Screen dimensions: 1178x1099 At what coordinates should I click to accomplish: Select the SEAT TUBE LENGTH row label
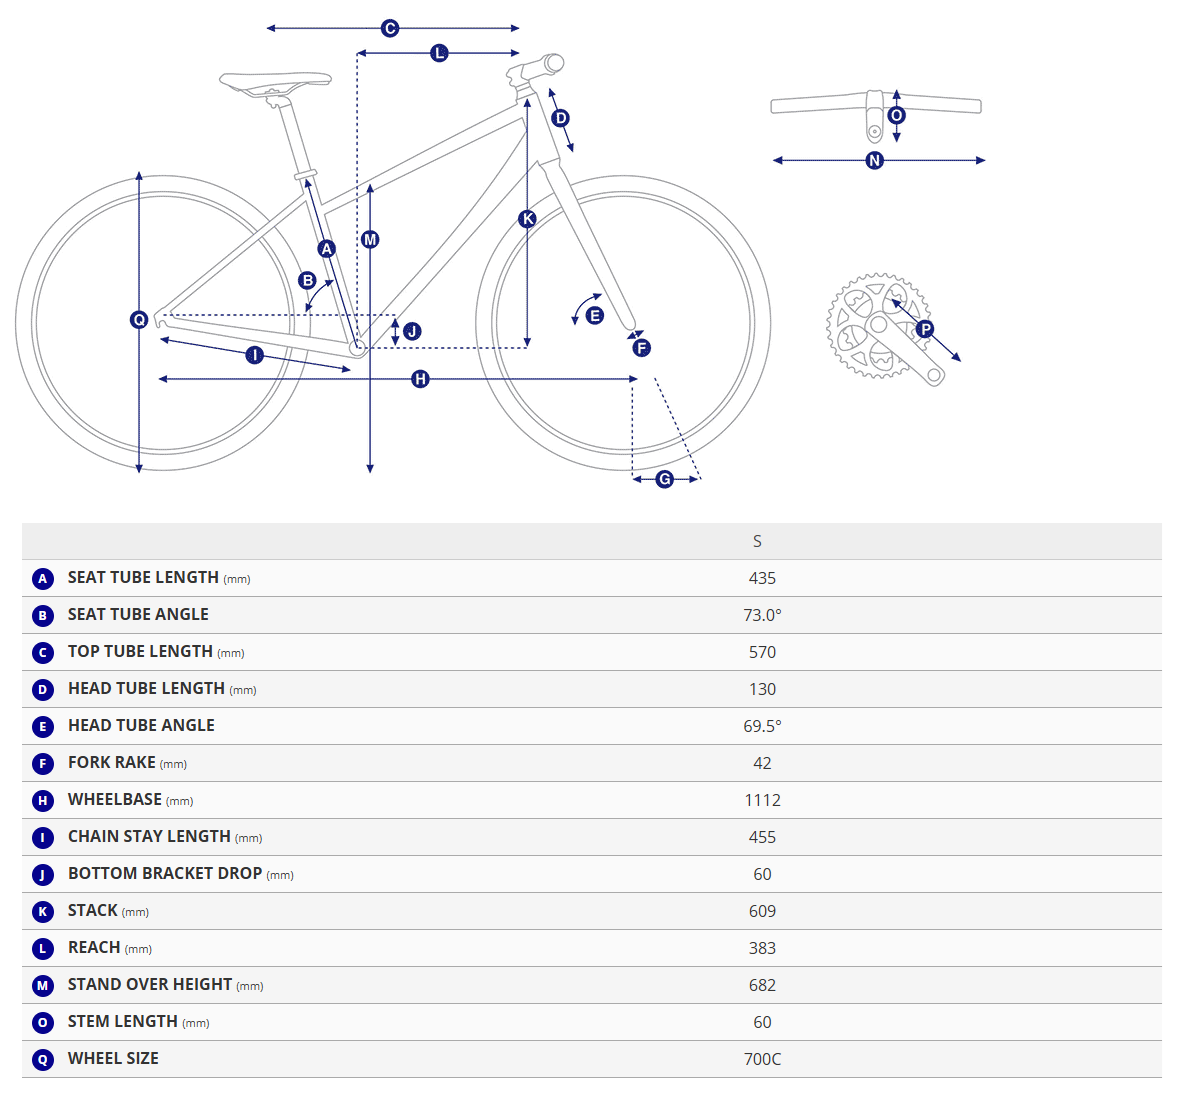coord(143,578)
